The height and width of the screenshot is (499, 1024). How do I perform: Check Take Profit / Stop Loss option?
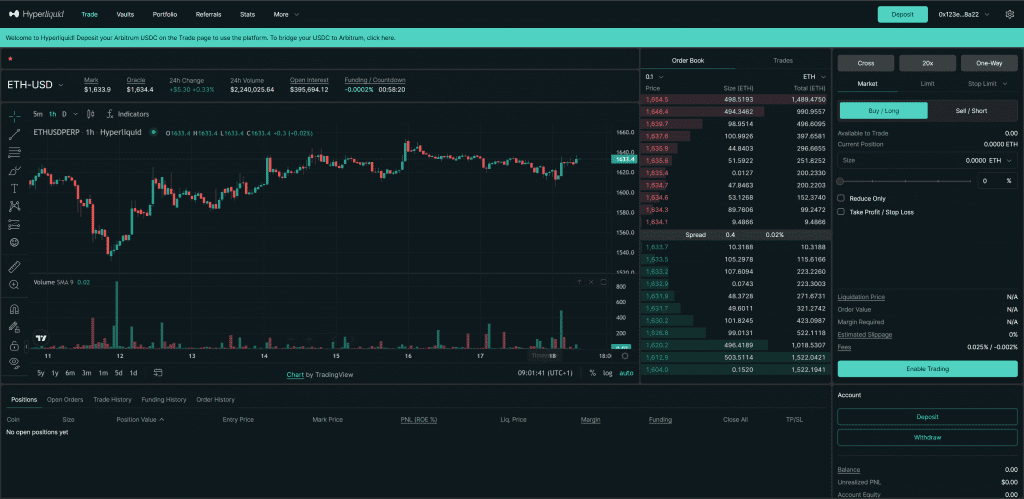841,212
